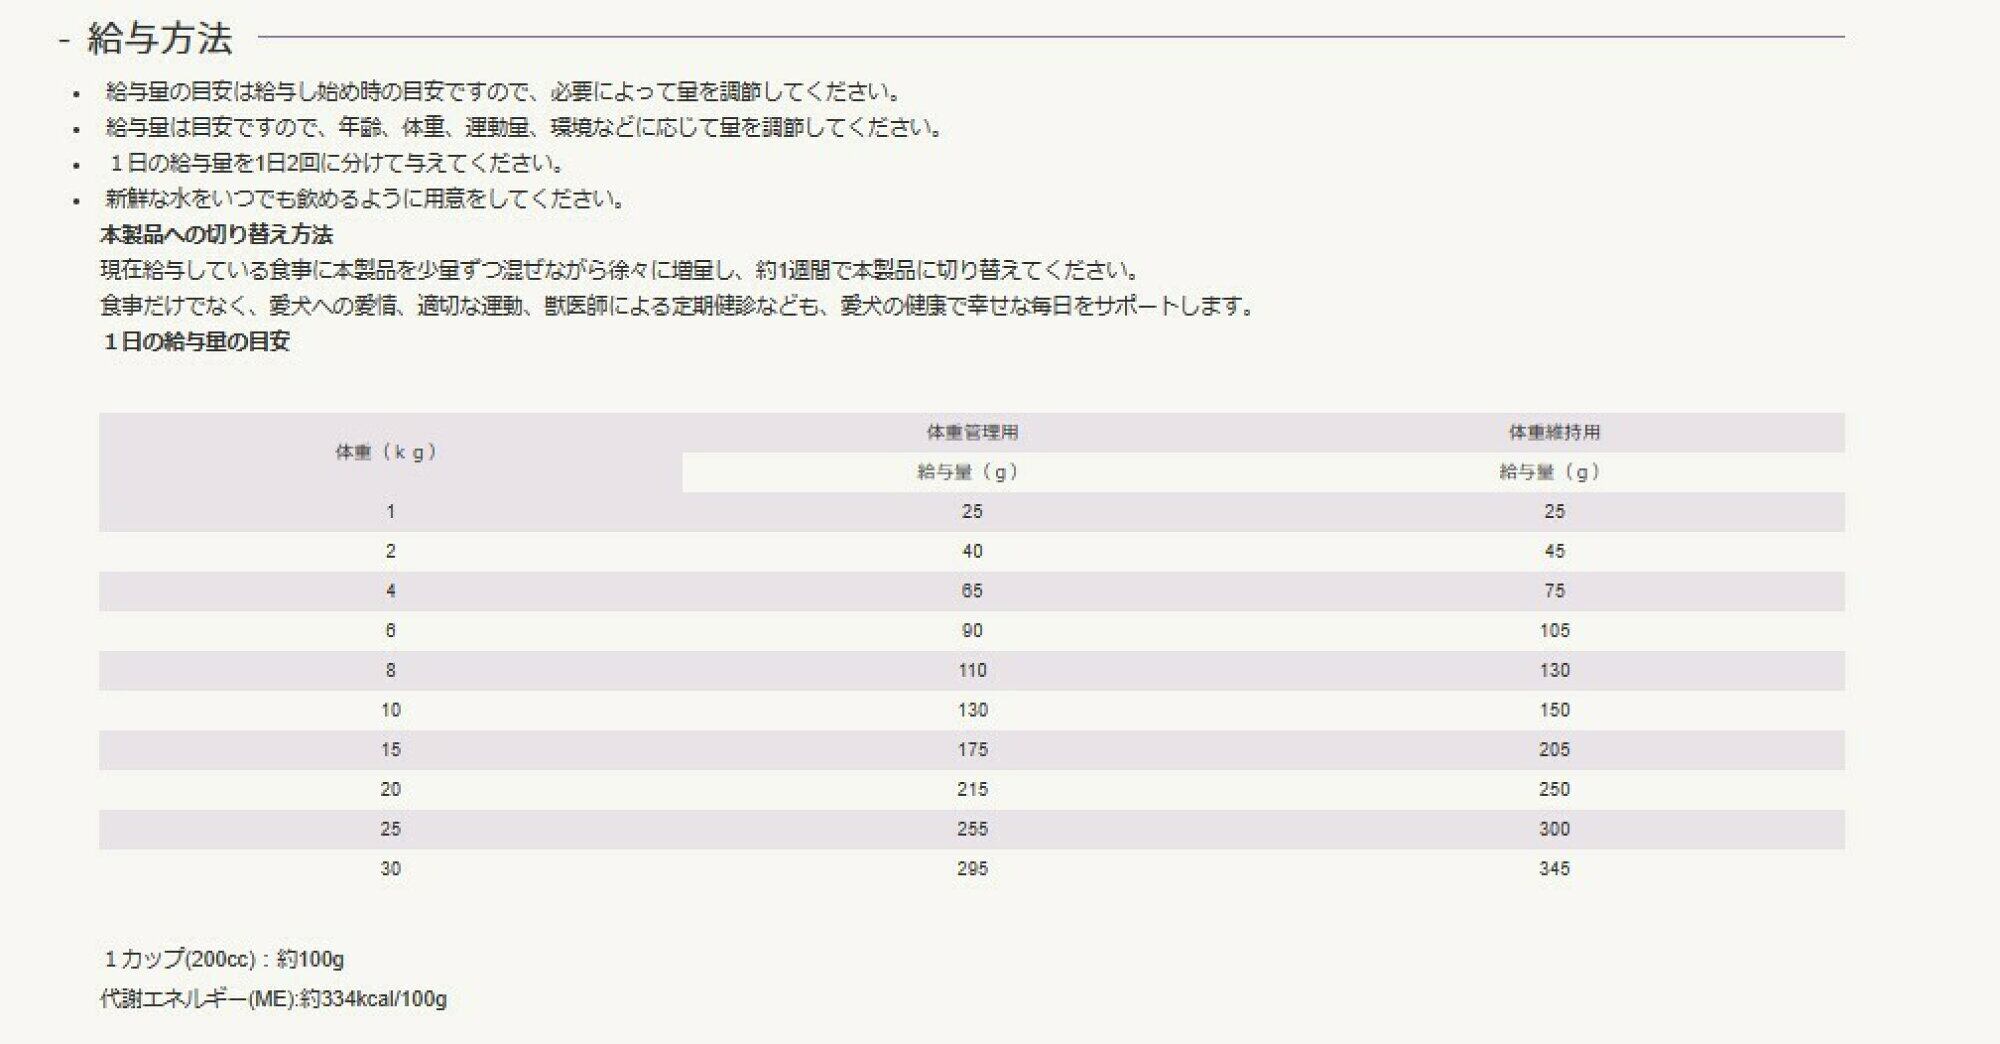
Task: Select the bullet starting 給与量の目安は給与し始め時
Action: tap(505, 92)
